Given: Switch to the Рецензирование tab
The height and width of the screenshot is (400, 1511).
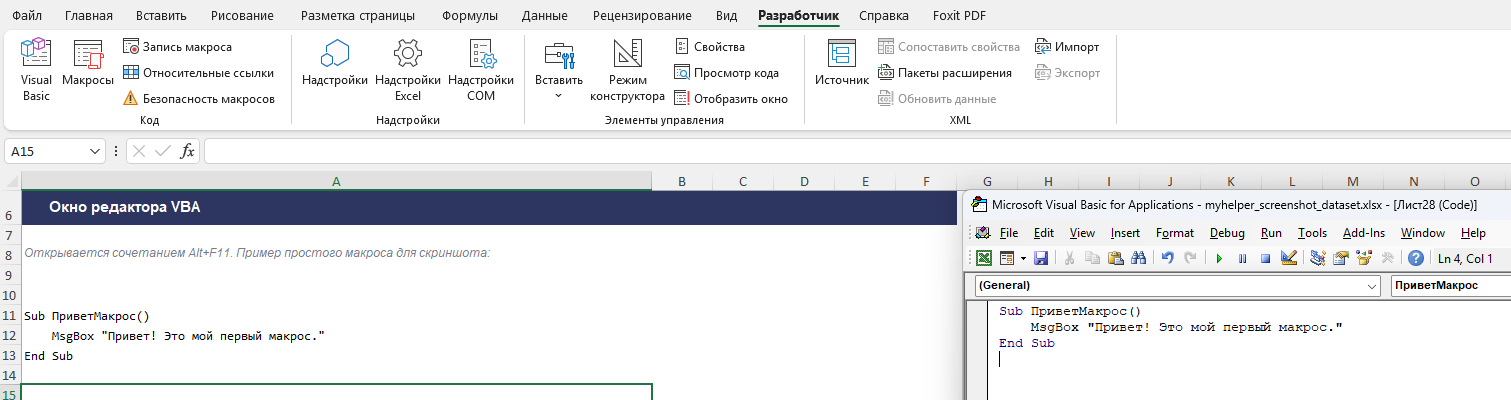Looking at the screenshot, I should coord(642,16).
